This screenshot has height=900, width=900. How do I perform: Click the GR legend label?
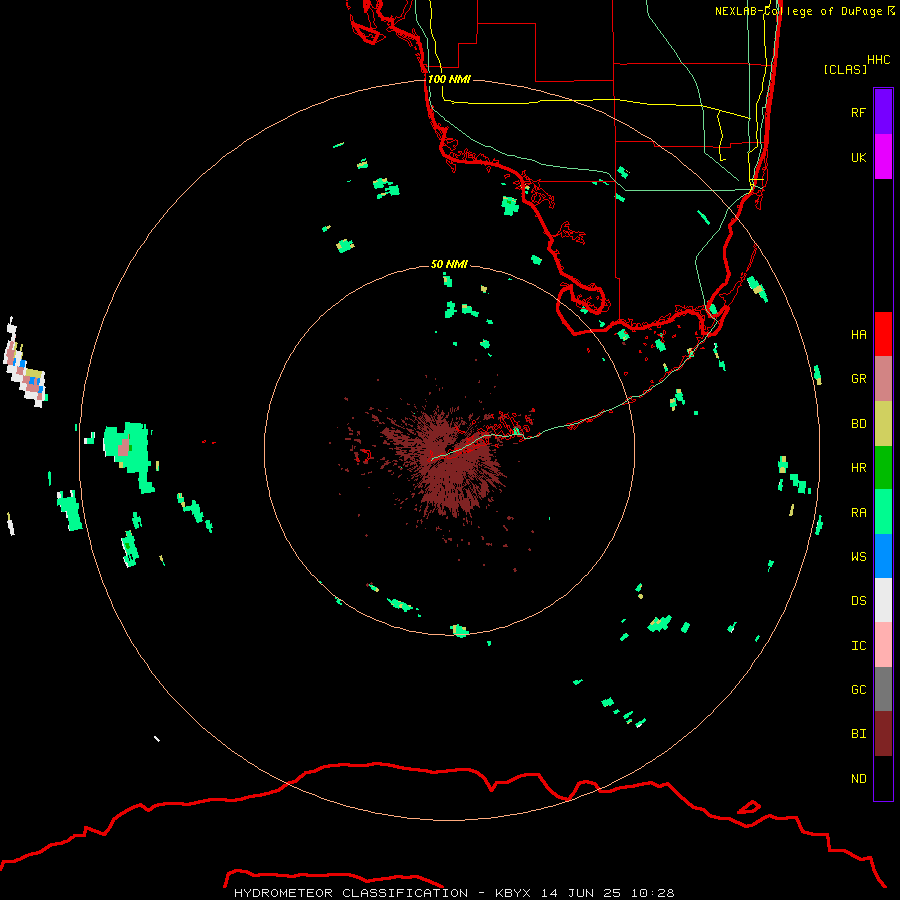coord(858,379)
